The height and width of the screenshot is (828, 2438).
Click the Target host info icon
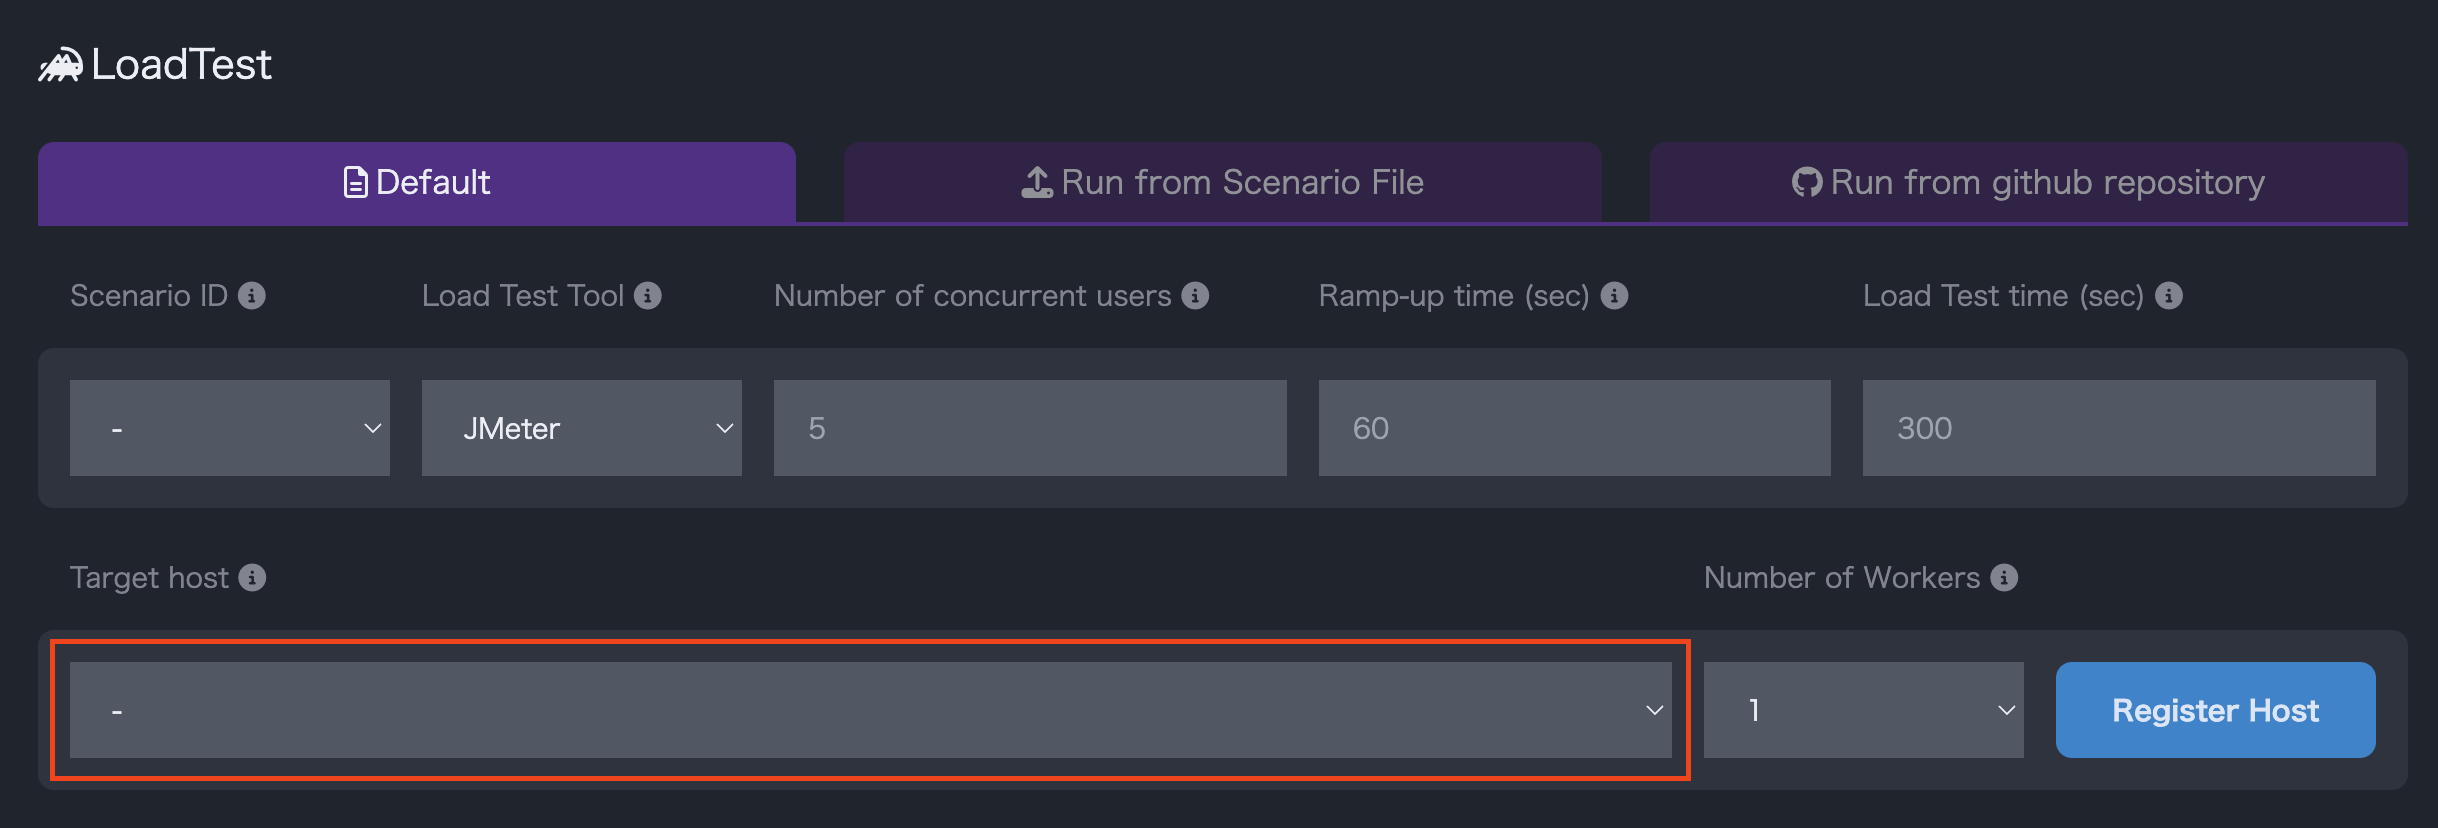(x=252, y=578)
